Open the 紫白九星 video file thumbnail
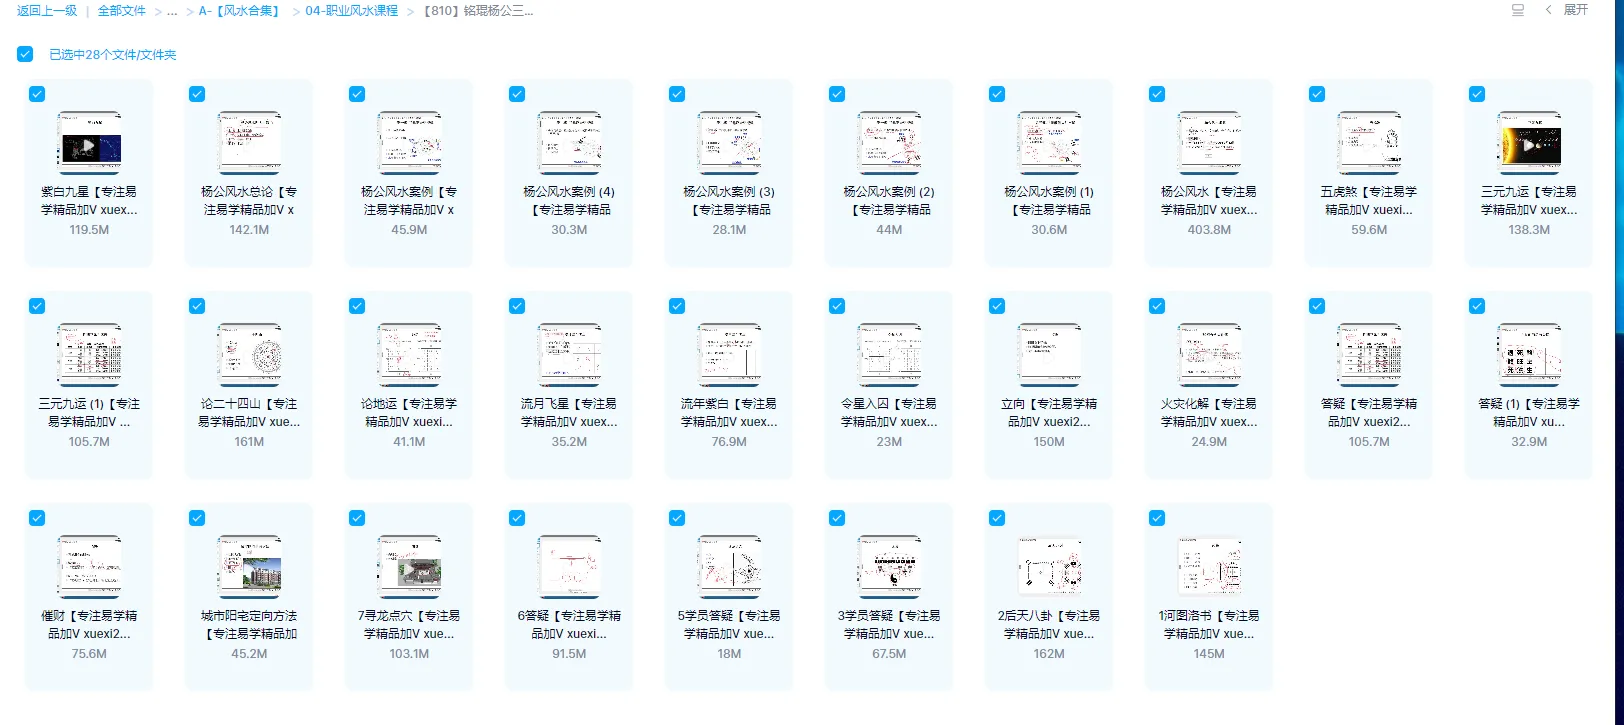This screenshot has width=1624, height=725. pyautogui.click(x=89, y=144)
